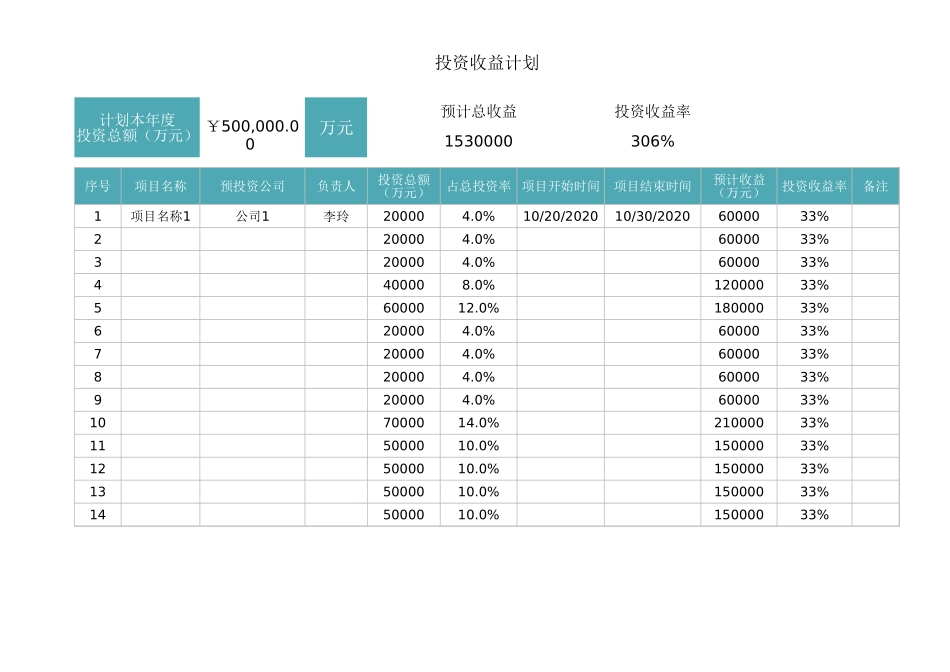Click the 项目结束时间 column header
Viewport: 950px width, 672px height.
(653, 186)
